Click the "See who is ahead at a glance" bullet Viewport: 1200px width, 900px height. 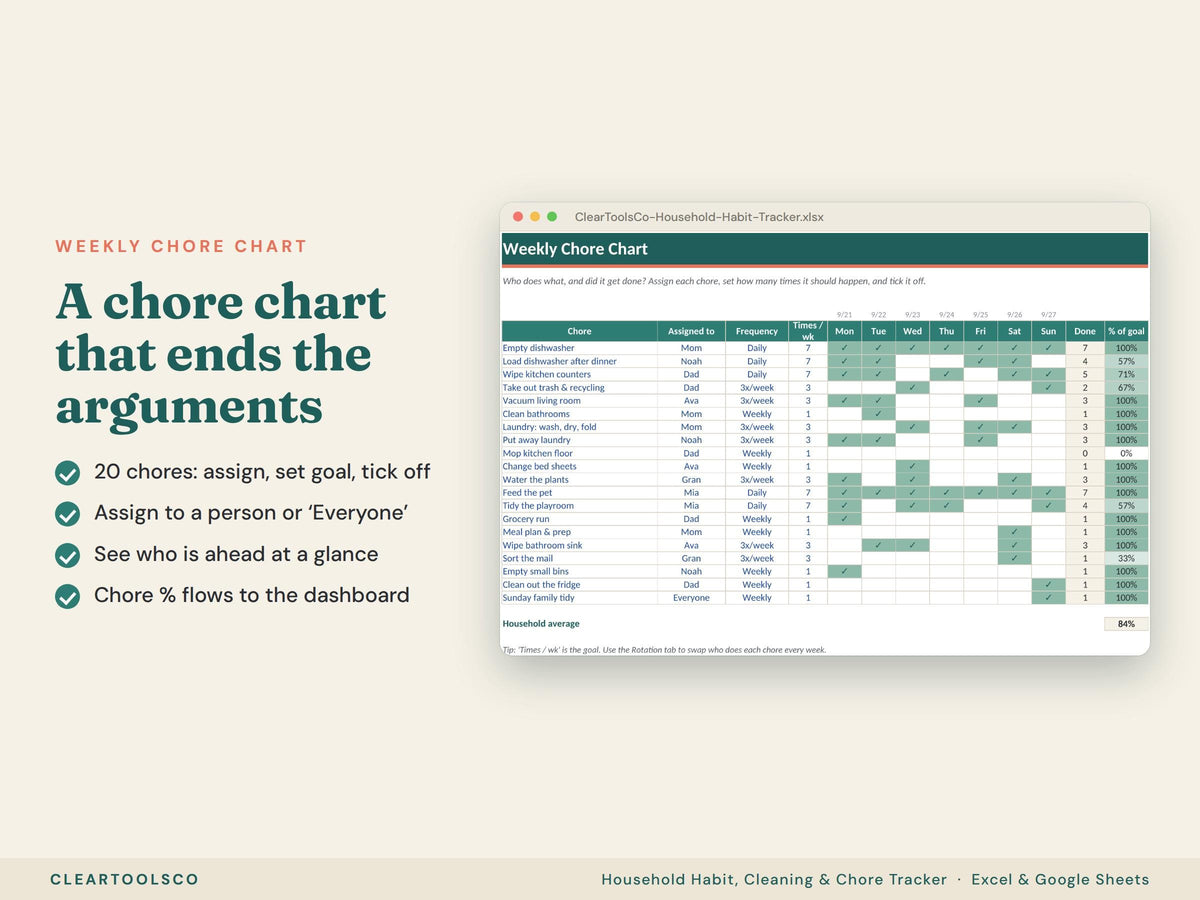[x=236, y=554]
